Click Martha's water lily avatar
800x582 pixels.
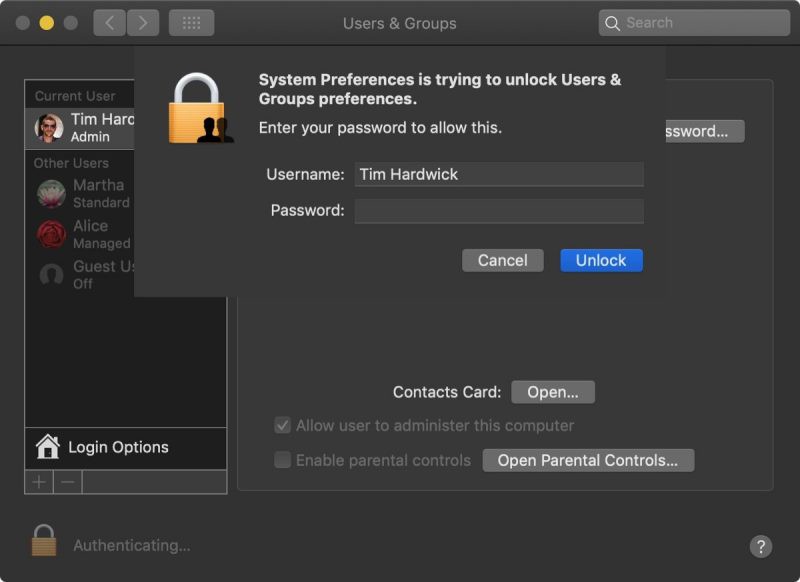point(51,193)
